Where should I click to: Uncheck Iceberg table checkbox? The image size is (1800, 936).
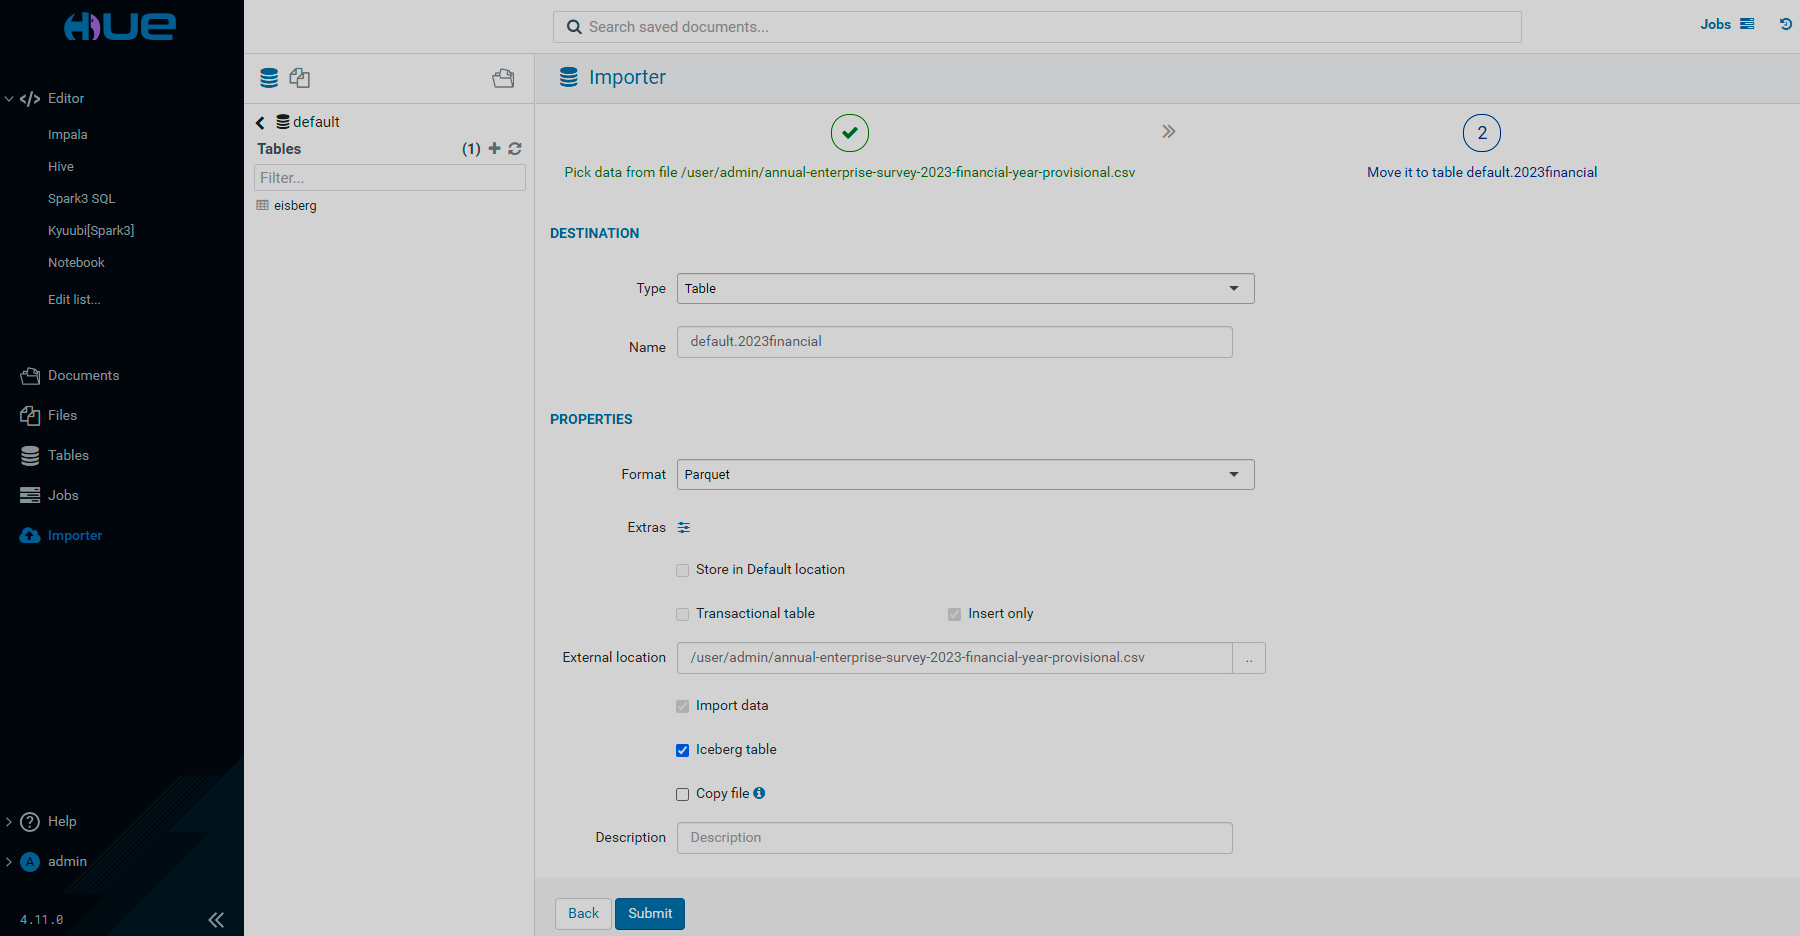coord(683,750)
